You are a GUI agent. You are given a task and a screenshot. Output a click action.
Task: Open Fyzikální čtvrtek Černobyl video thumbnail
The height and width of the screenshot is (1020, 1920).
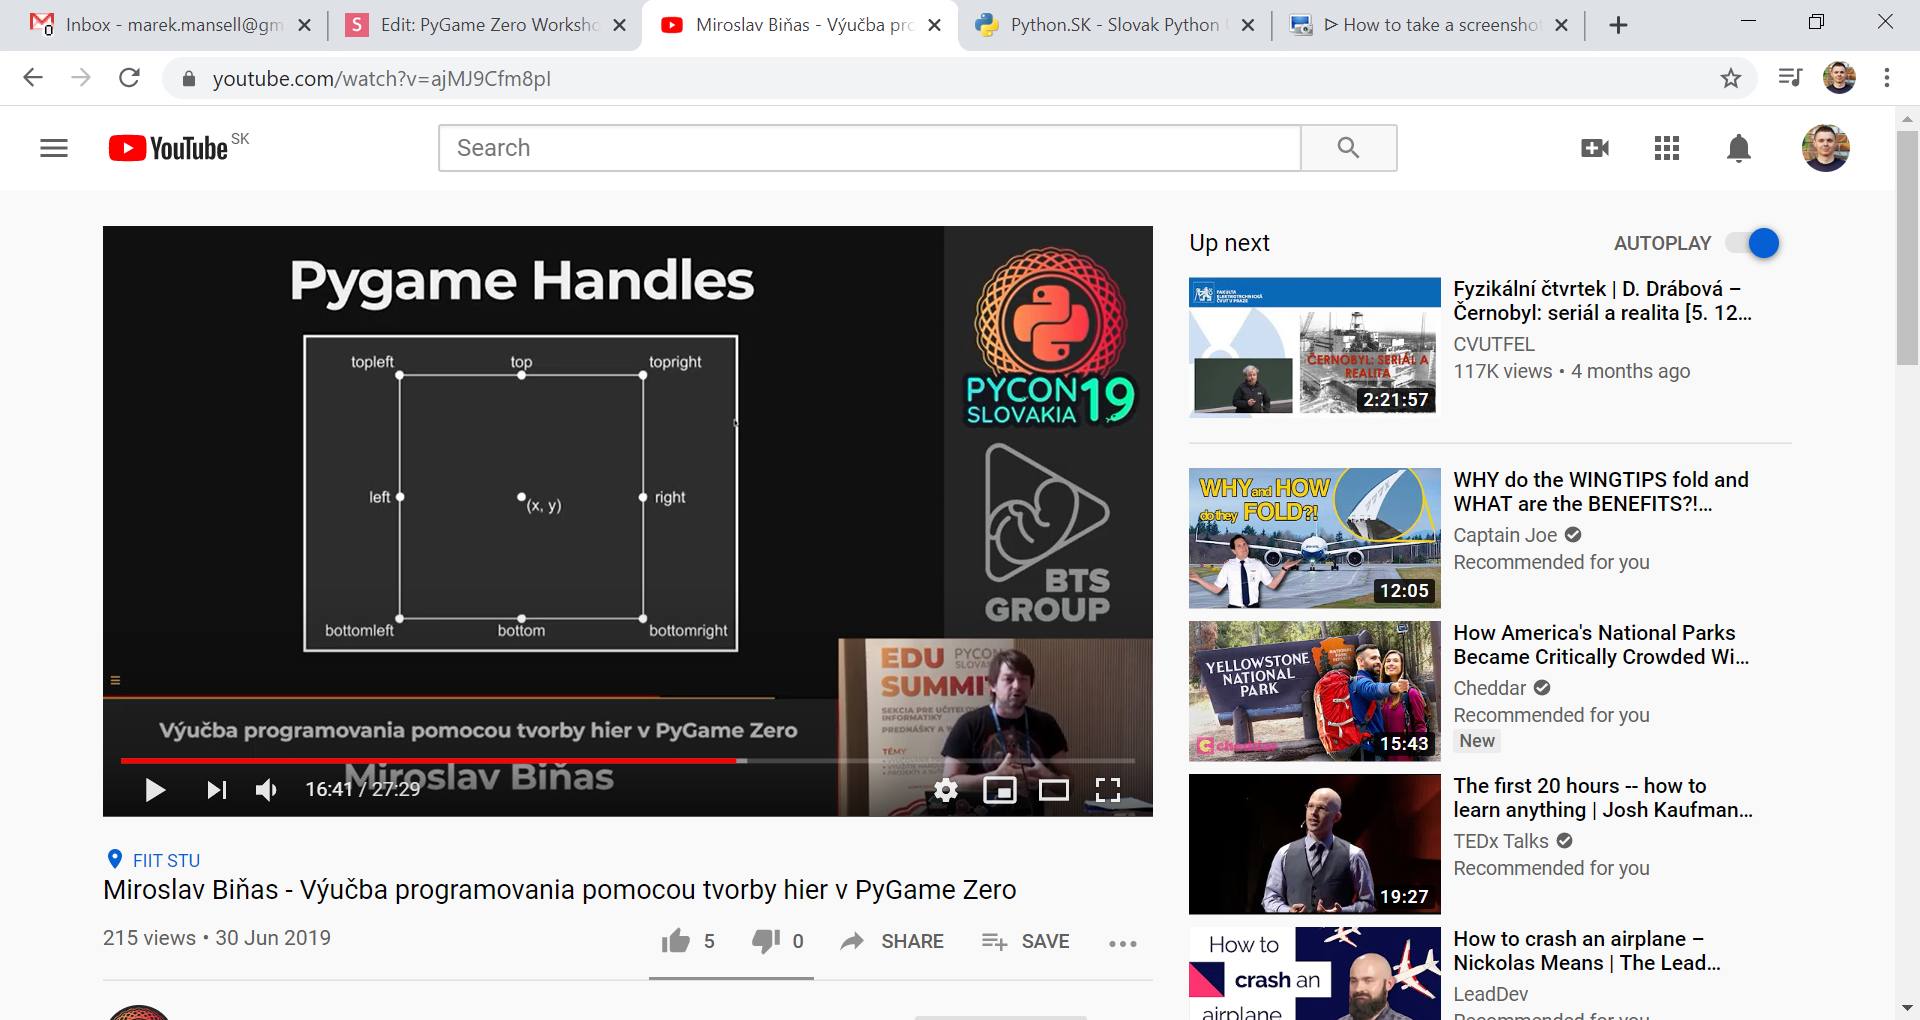tap(1315, 347)
